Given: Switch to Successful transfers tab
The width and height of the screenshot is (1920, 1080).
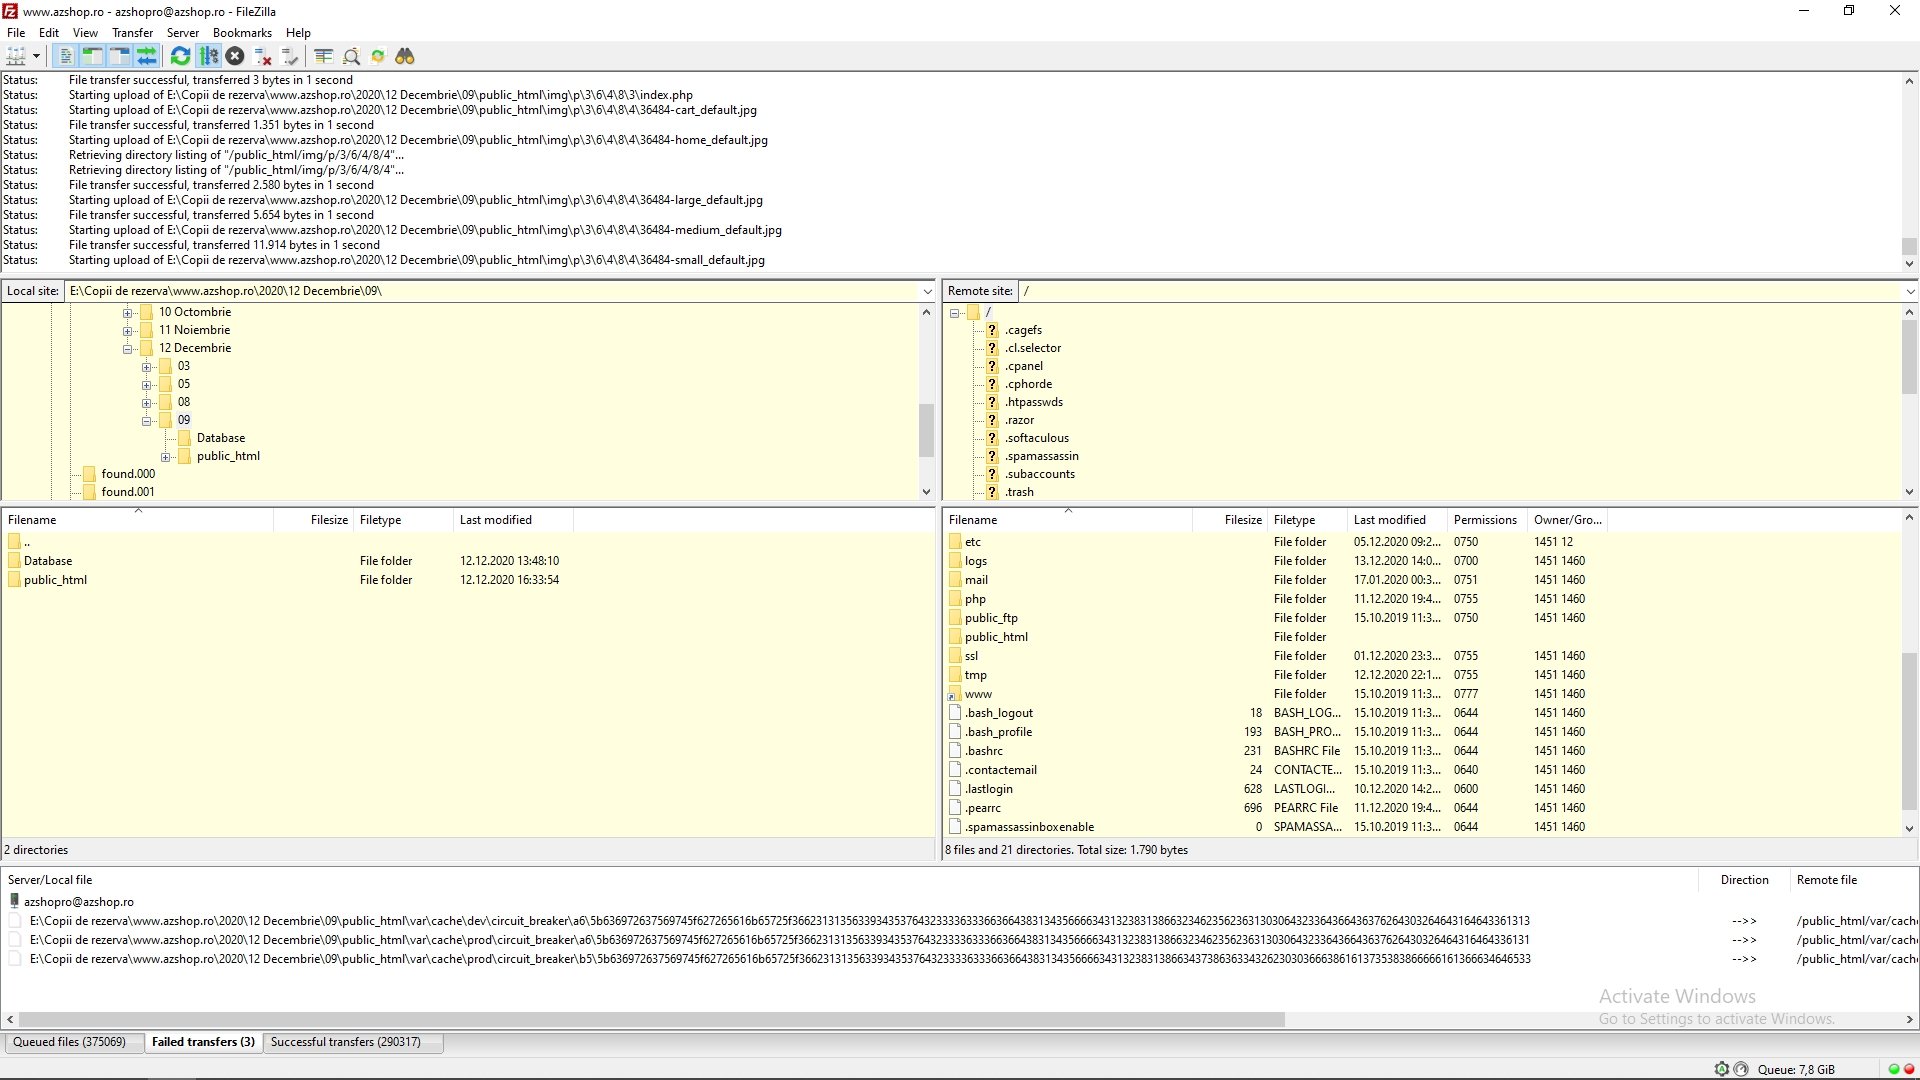Looking at the screenshot, I should click(345, 1042).
